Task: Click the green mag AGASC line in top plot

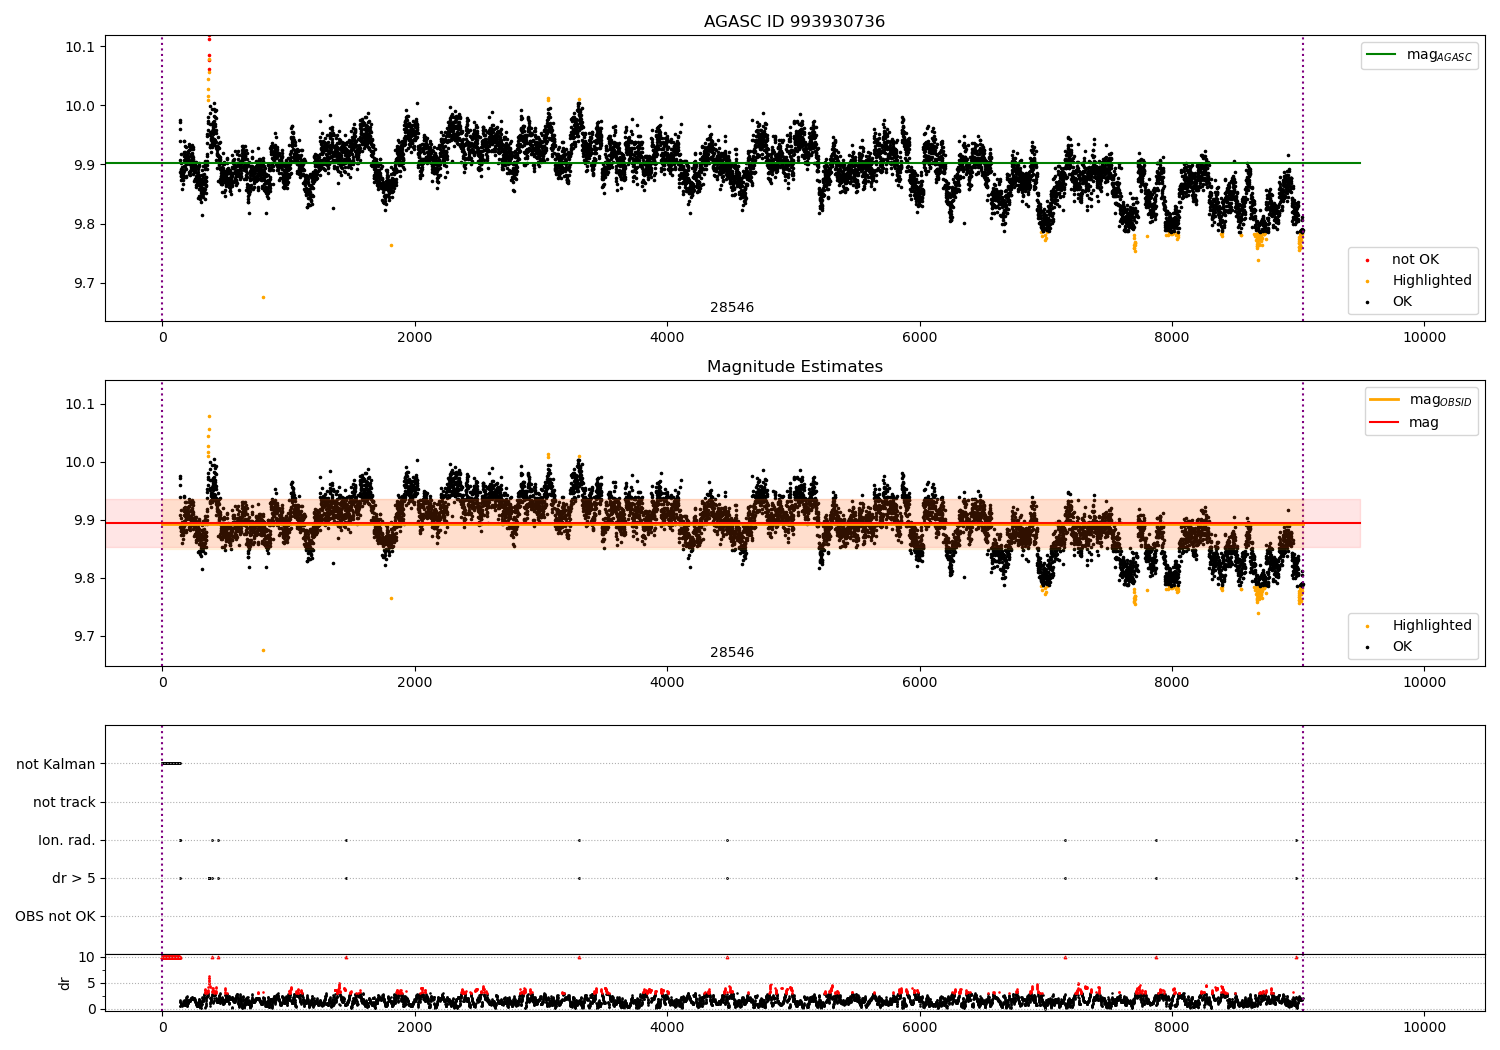Action: click(x=733, y=163)
